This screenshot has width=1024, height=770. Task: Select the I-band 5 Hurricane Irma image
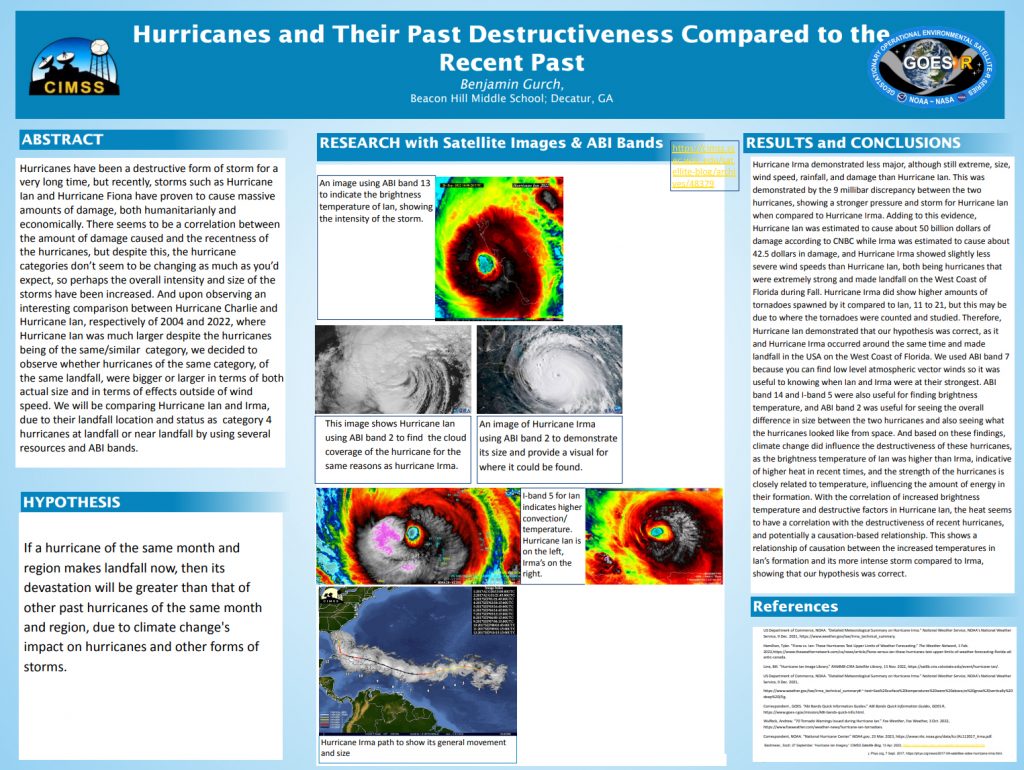pos(653,536)
